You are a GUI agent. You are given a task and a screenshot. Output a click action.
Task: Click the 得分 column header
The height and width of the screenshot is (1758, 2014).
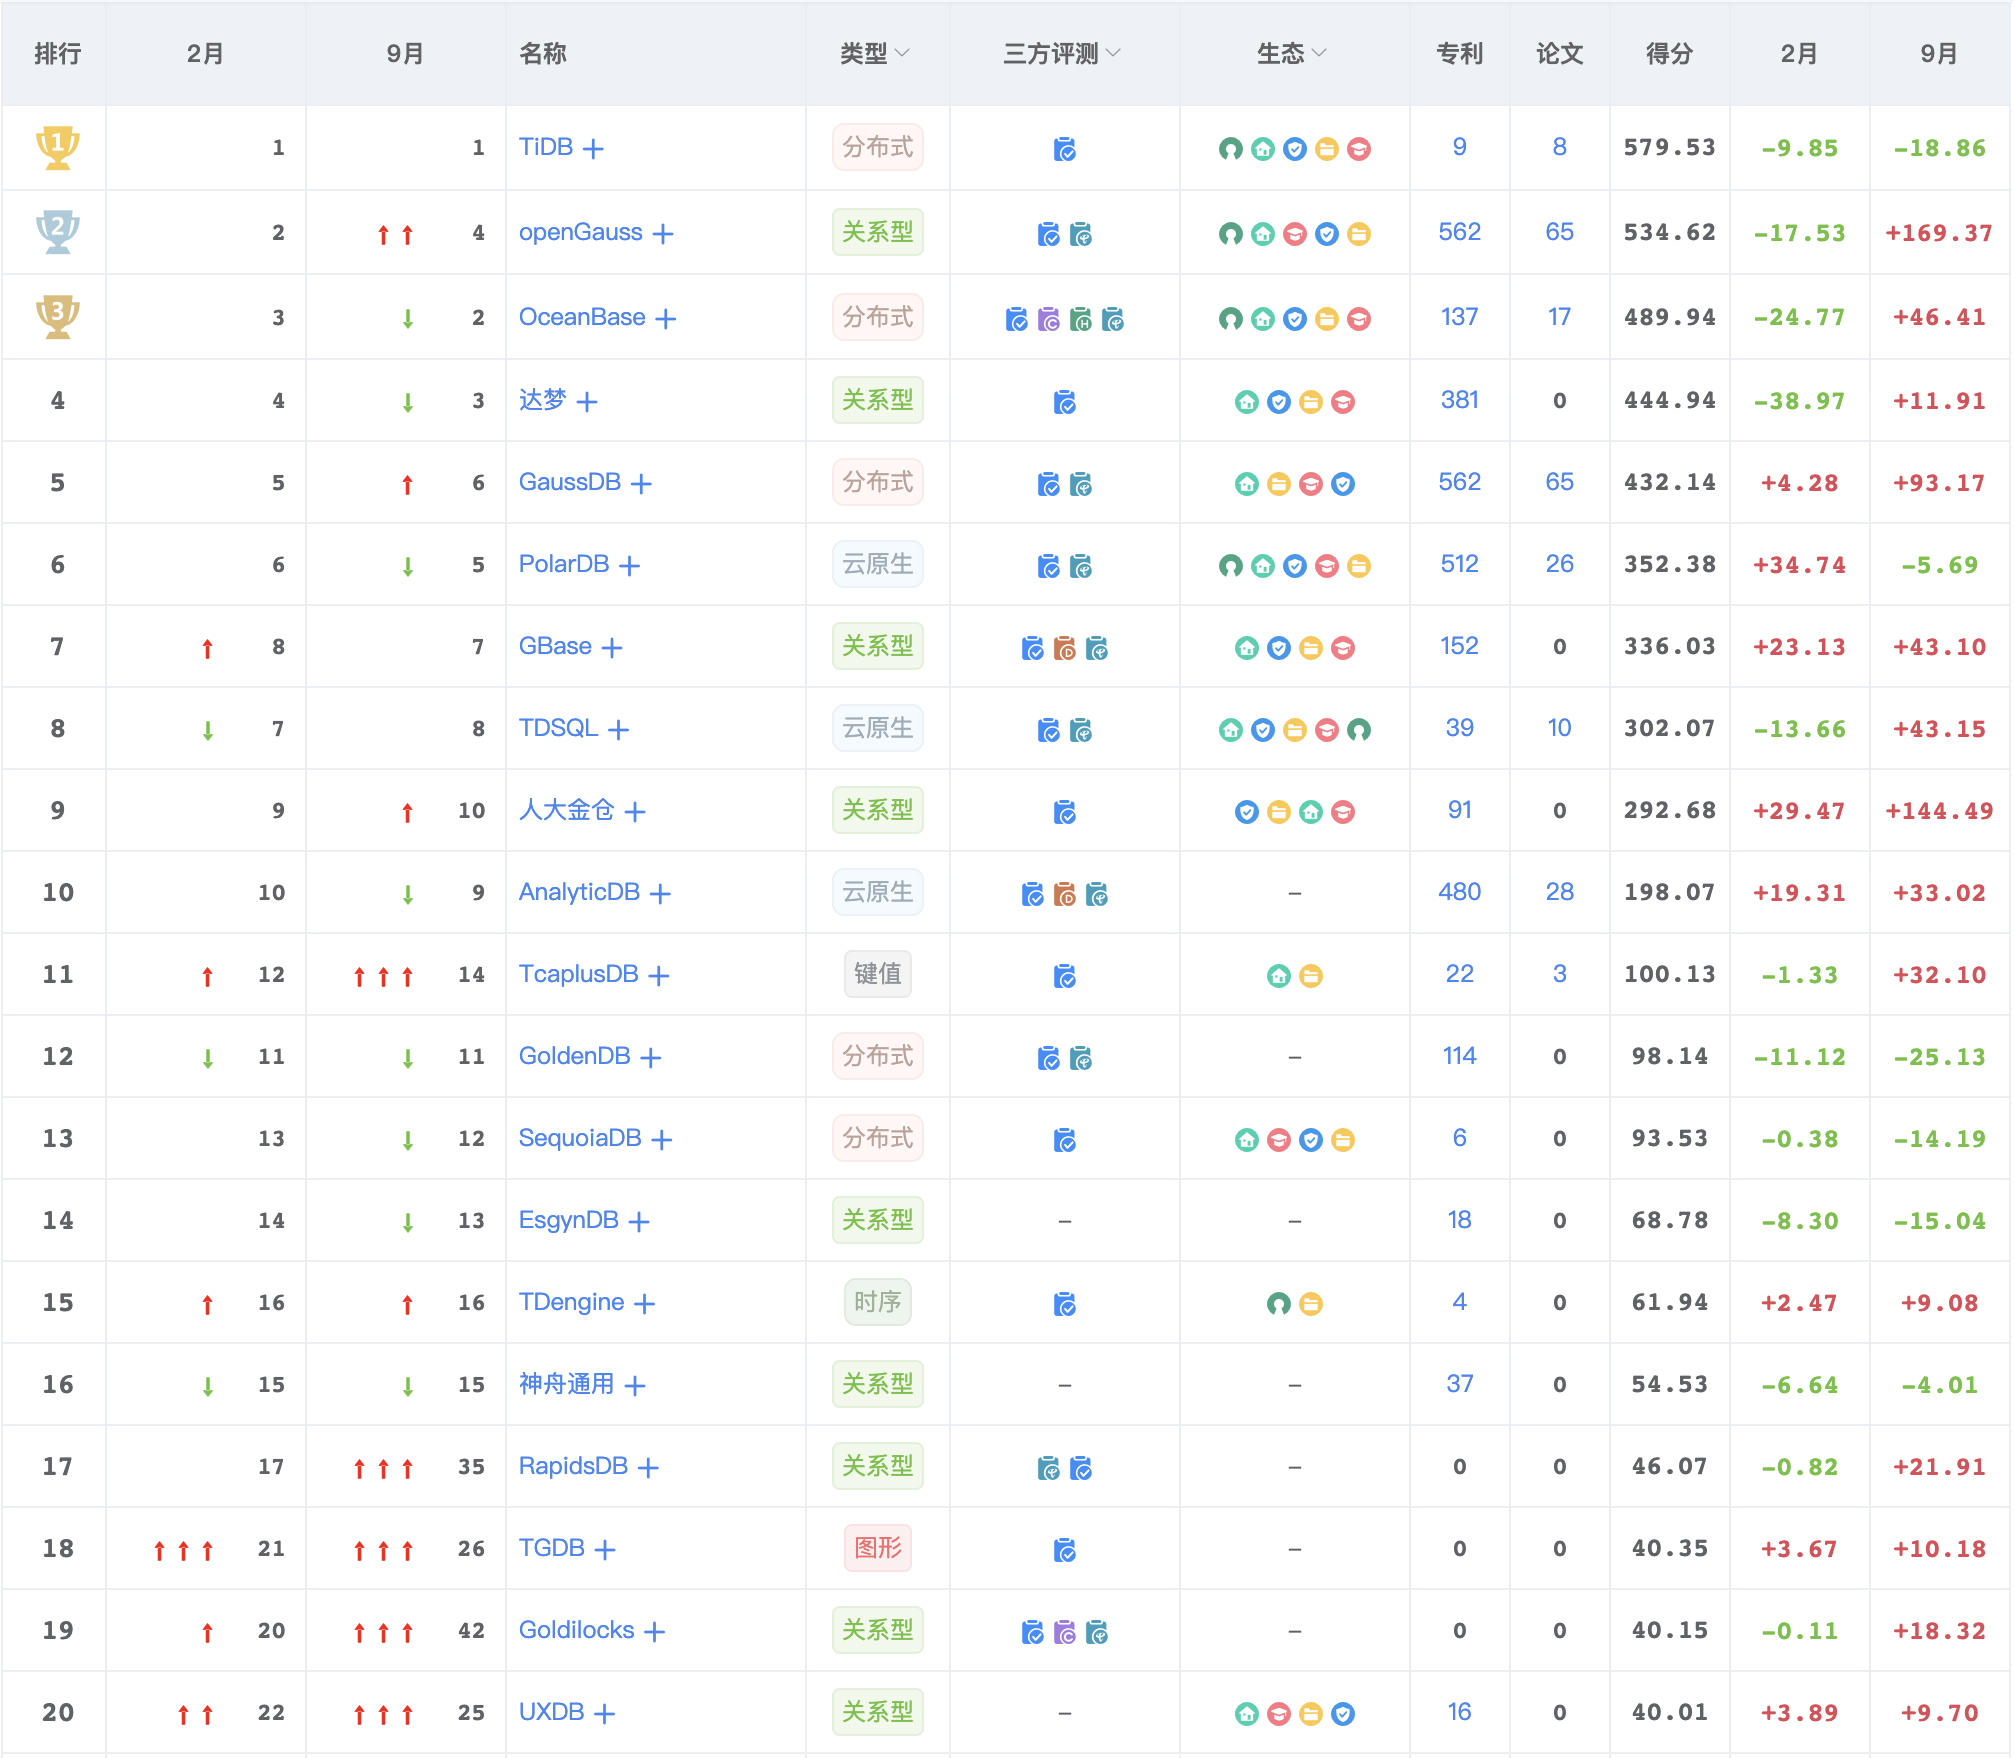[x=1669, y=54]
